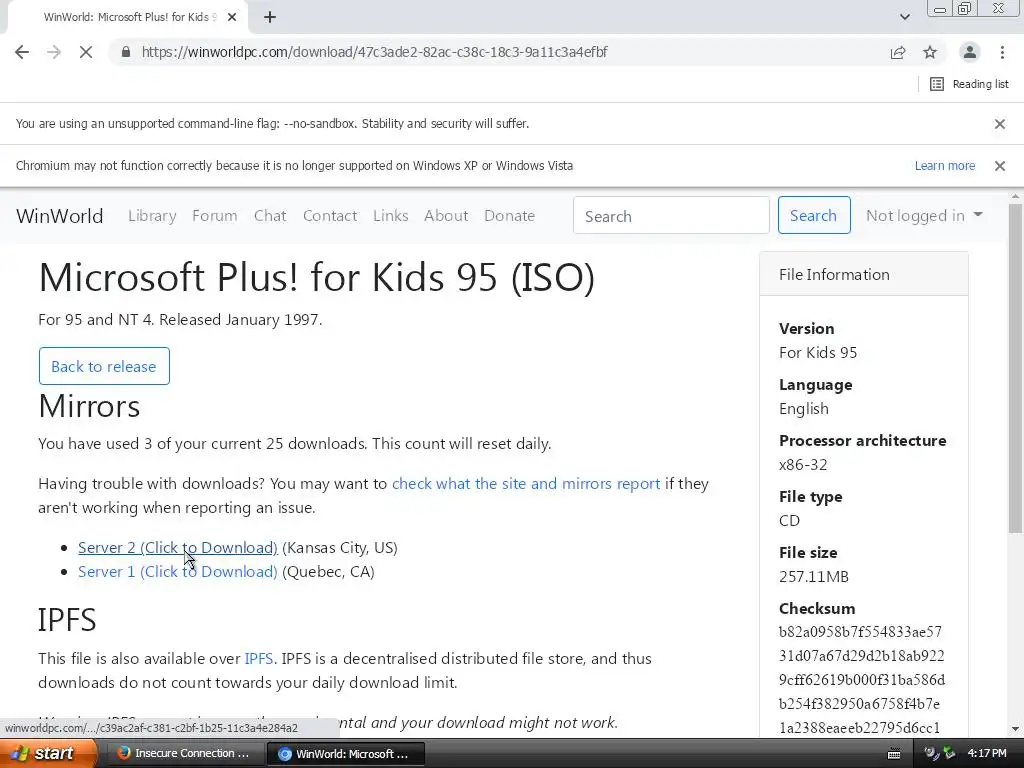
Task: Select the x86-32 architecture value
Action: click(803, 465)
